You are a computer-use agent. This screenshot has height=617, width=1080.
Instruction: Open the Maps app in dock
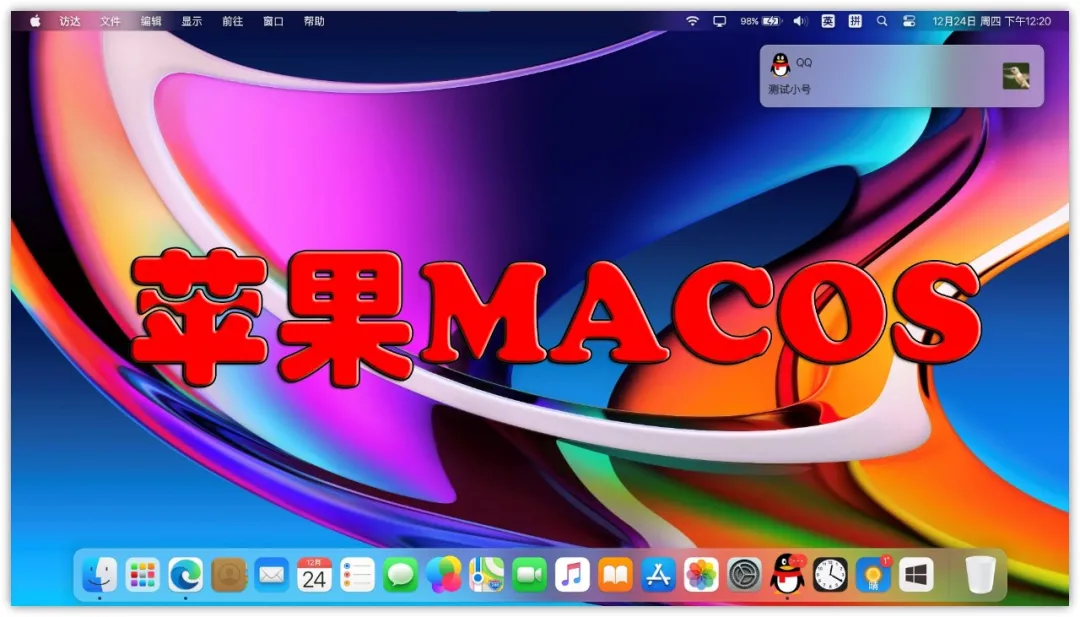coord(486,574)
